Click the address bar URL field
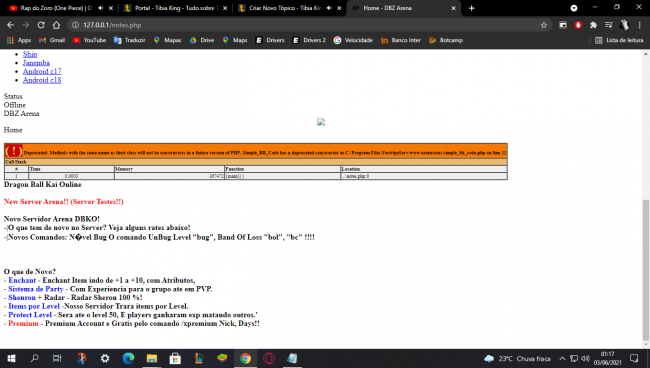The image size is (650, 368). tap(307, 25)
